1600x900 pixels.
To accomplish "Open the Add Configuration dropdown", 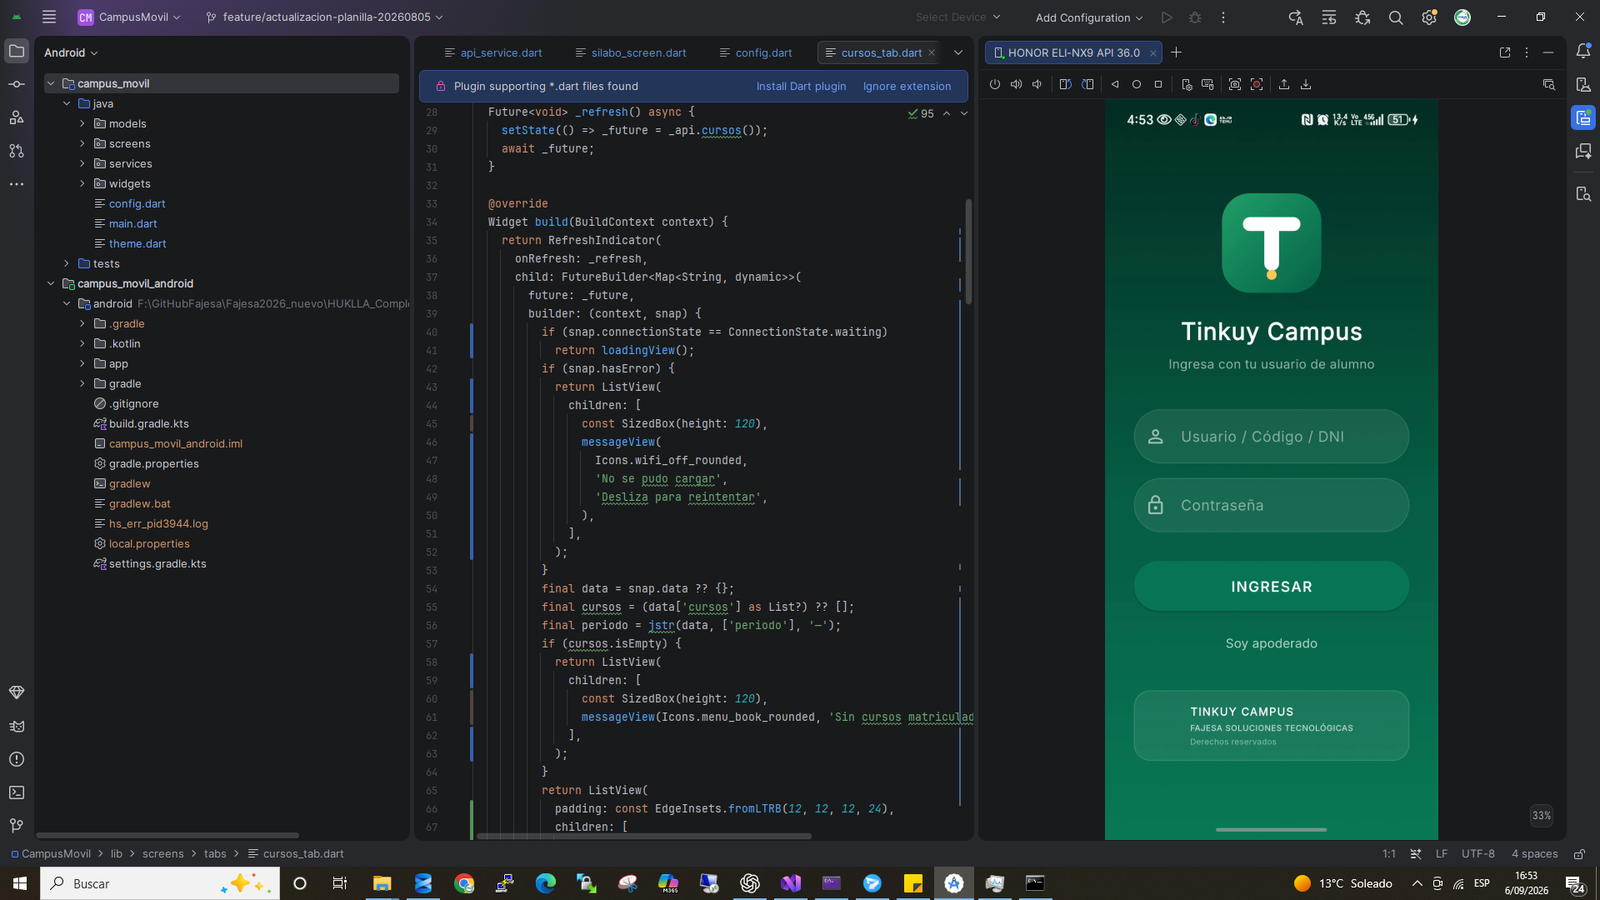I will click(1089, 18).
